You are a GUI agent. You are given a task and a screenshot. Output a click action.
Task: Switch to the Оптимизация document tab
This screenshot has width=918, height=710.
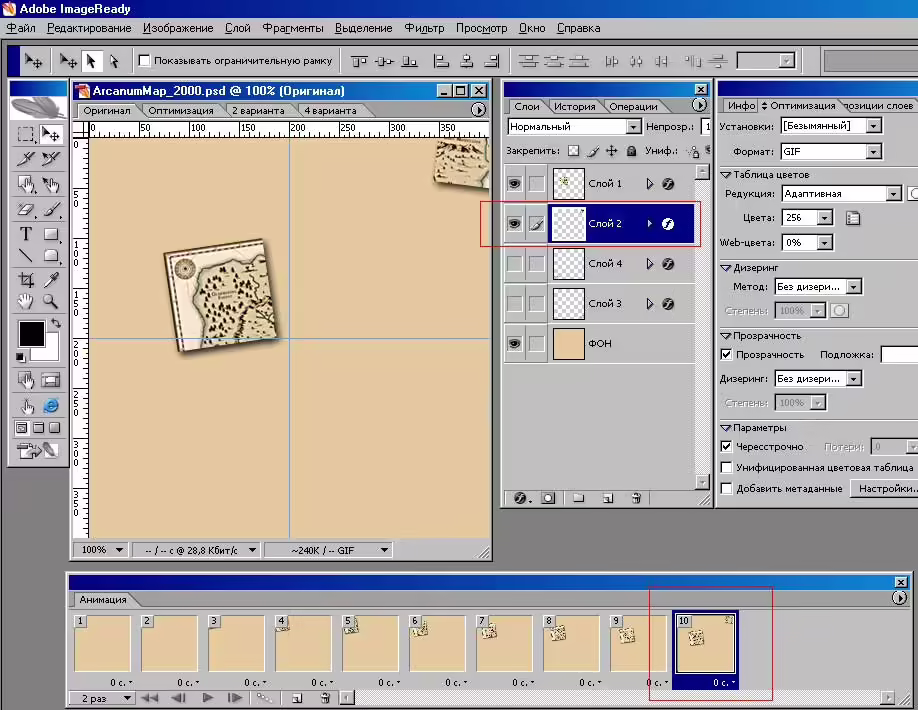coord(181,110)
